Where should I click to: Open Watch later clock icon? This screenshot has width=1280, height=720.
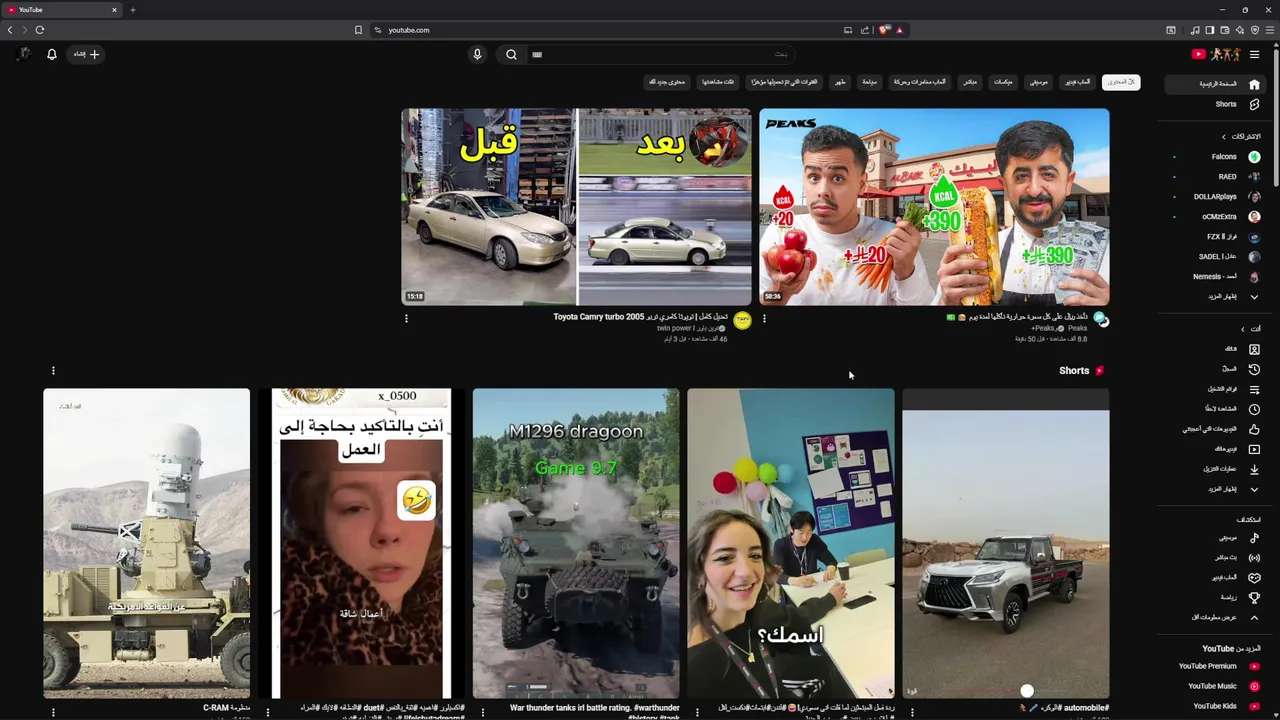[x=1254, y=409]
